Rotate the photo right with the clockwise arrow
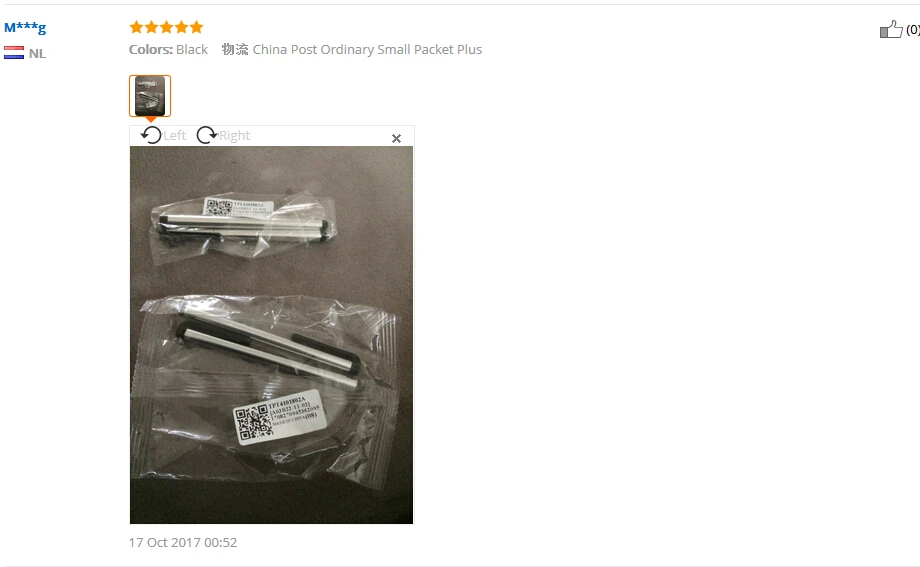920x567 pixels. 207,135
